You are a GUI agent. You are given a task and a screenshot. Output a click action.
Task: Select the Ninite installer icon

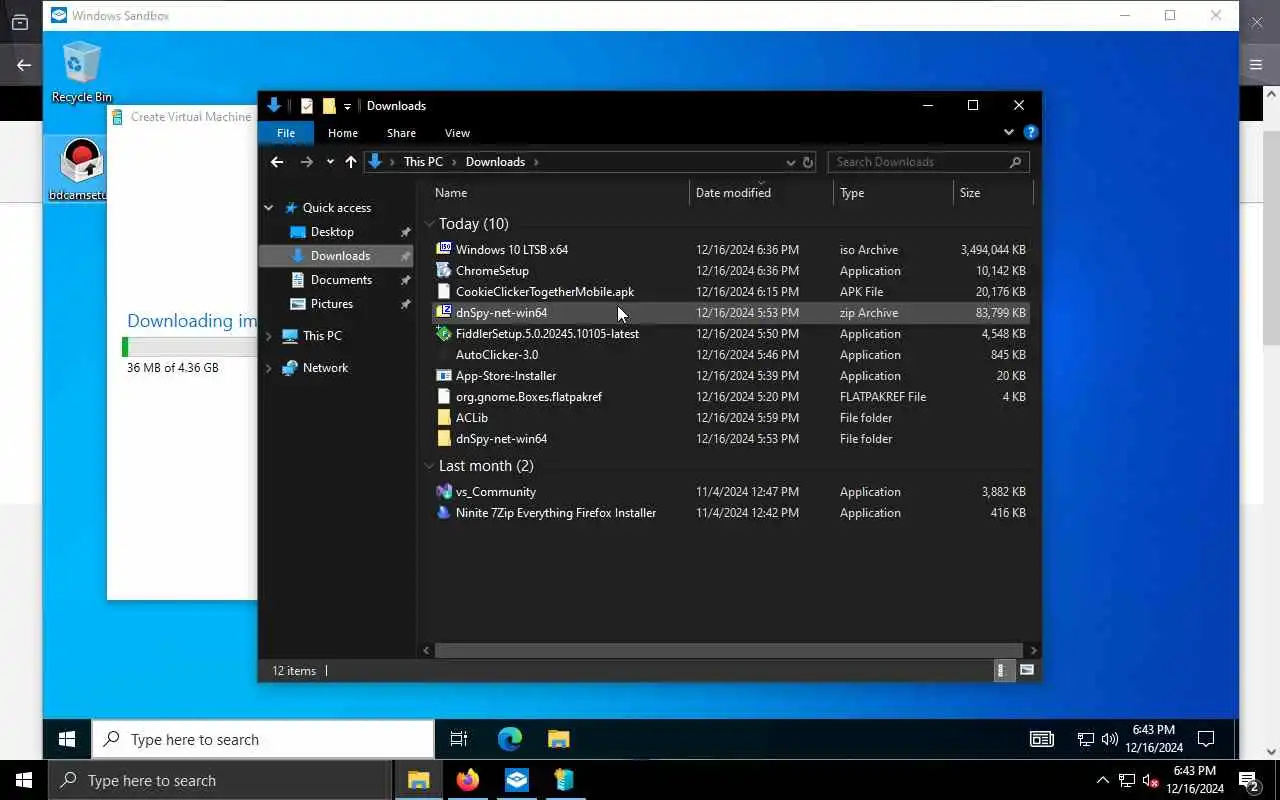(444, 512)
